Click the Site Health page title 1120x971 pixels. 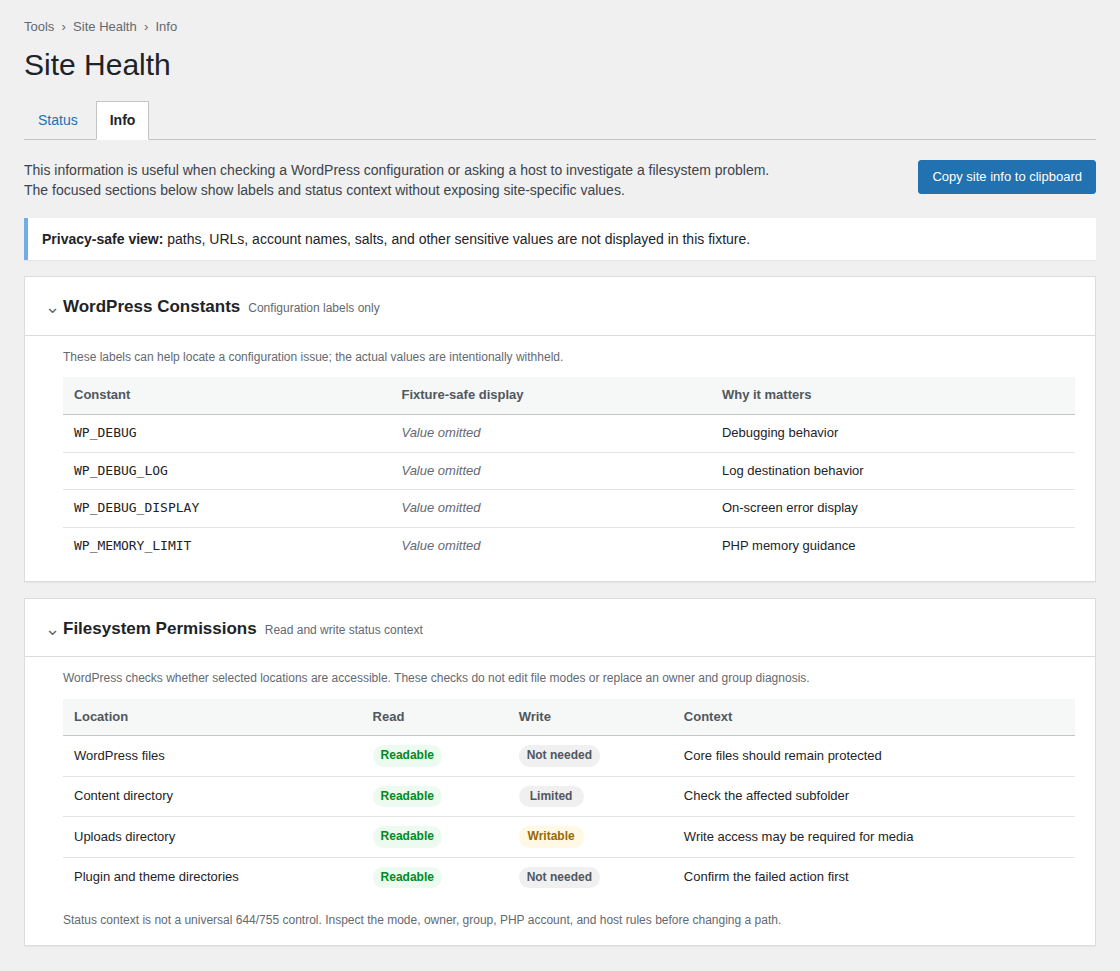(x=97, y=65)
